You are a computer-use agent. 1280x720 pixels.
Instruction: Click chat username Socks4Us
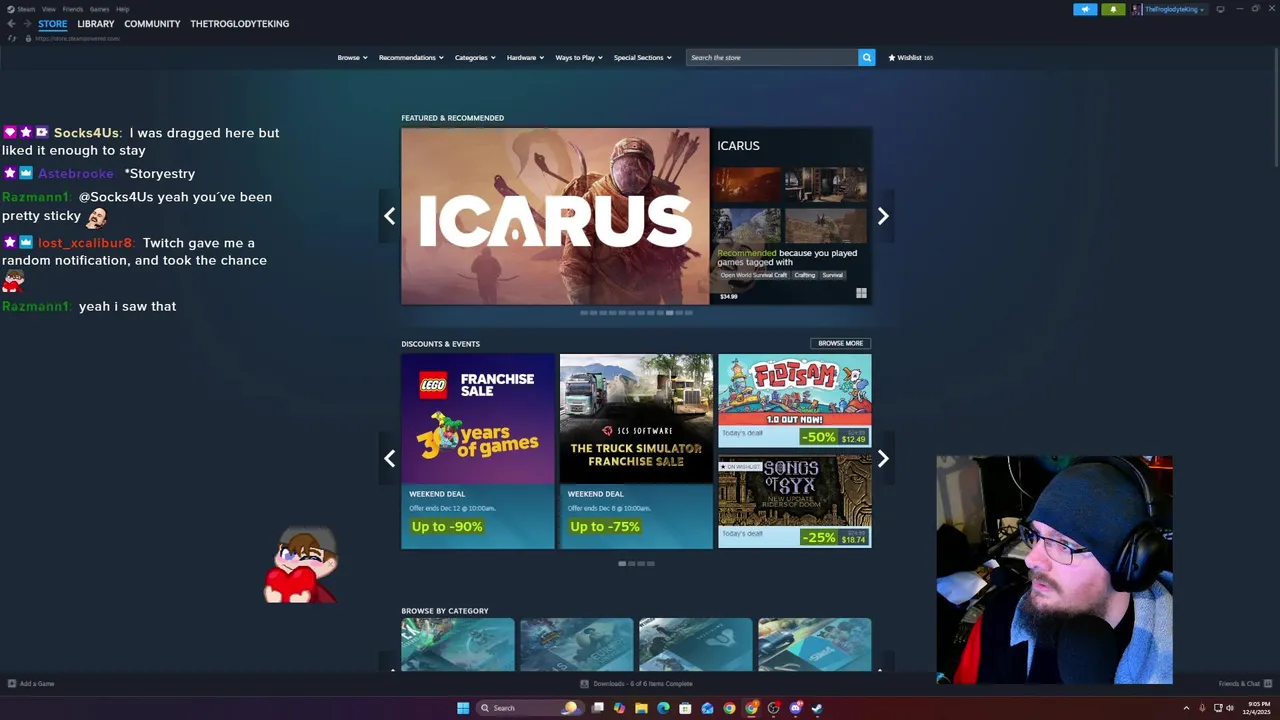click(x=87, y=133)
